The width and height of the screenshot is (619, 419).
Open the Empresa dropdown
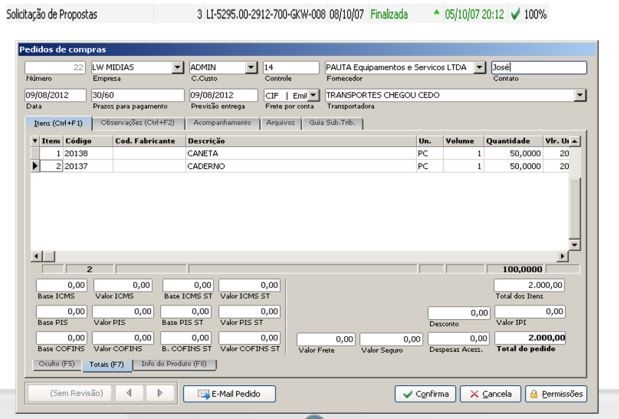pyautogui.click(x=178, y=67)
